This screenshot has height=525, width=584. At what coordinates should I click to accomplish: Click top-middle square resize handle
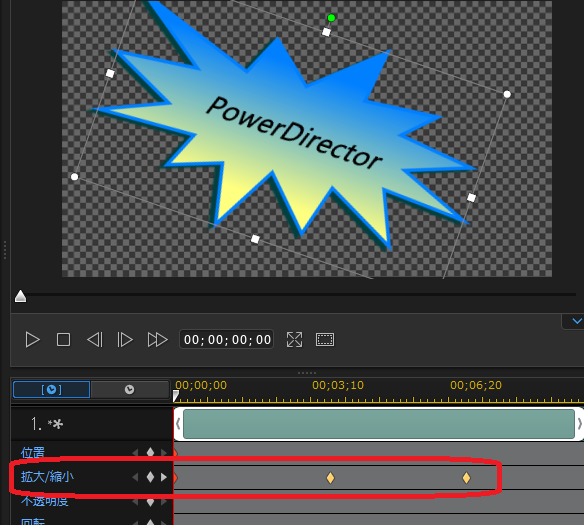click(326, 32)
